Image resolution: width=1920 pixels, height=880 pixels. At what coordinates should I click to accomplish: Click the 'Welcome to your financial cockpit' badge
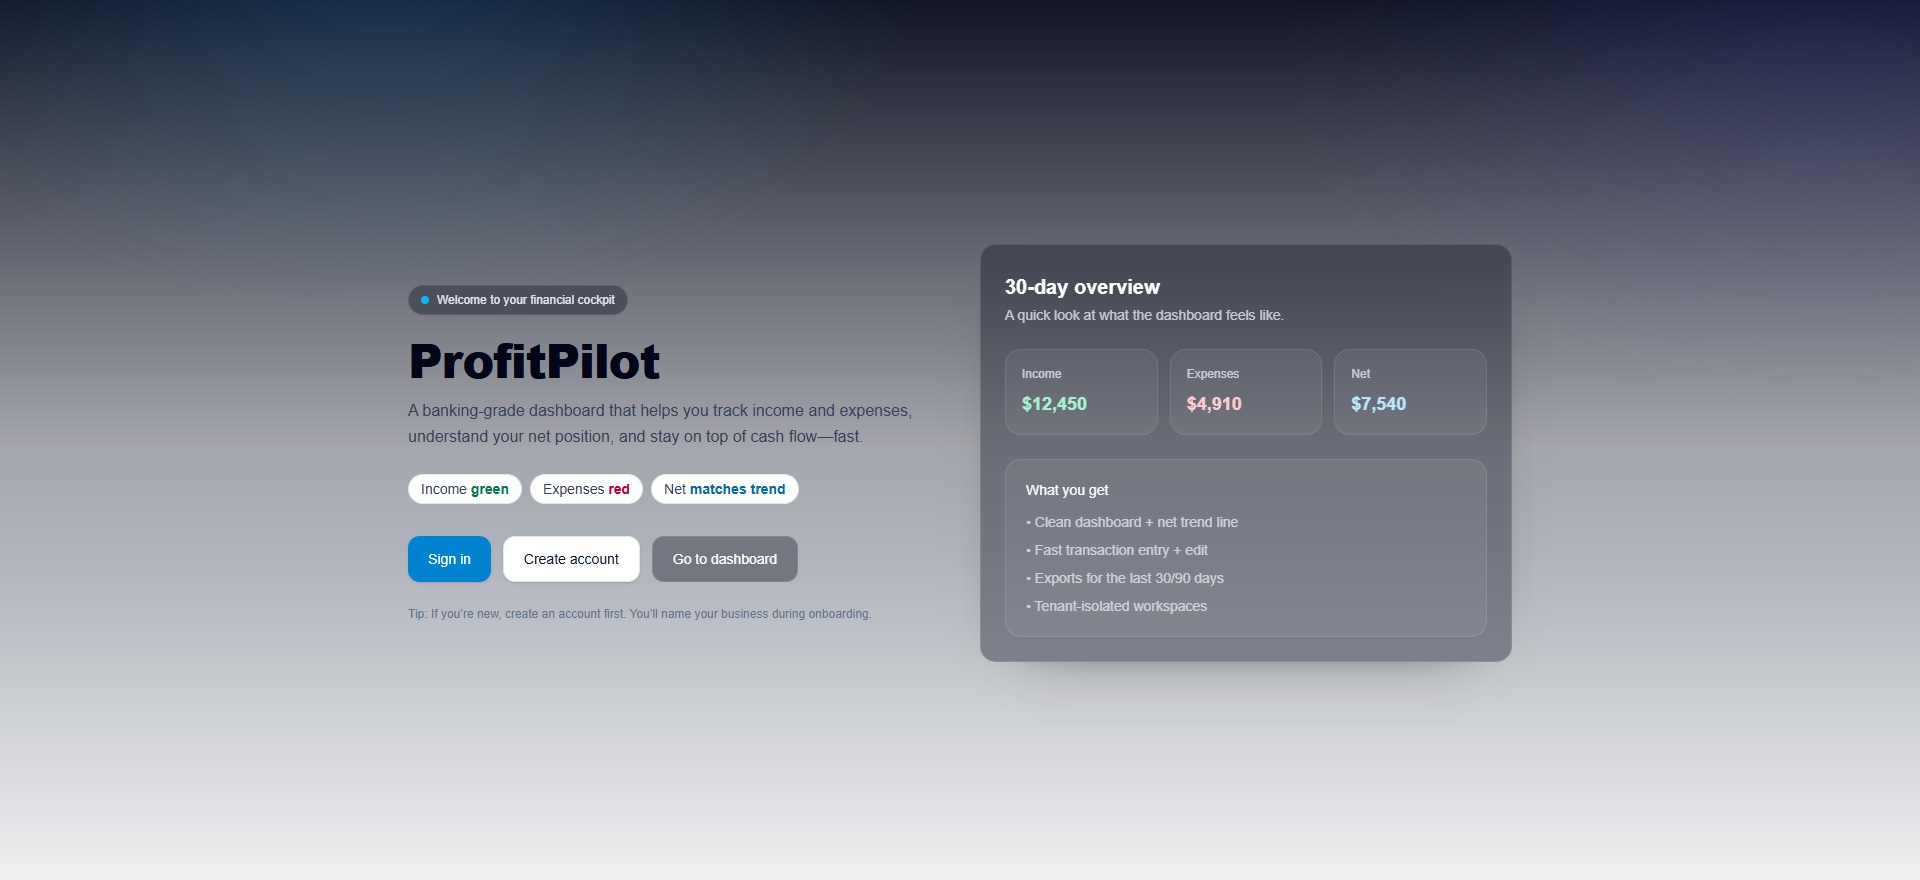[517, 299]
